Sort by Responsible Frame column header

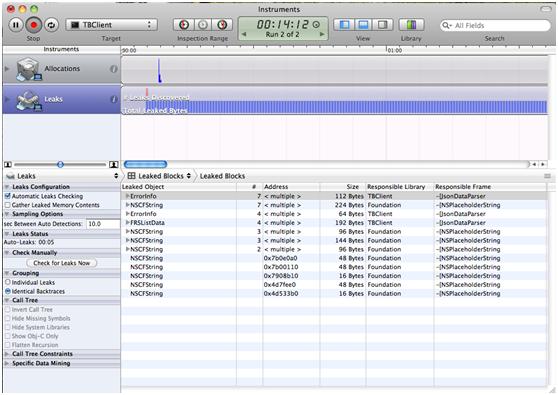pos(490,187)
